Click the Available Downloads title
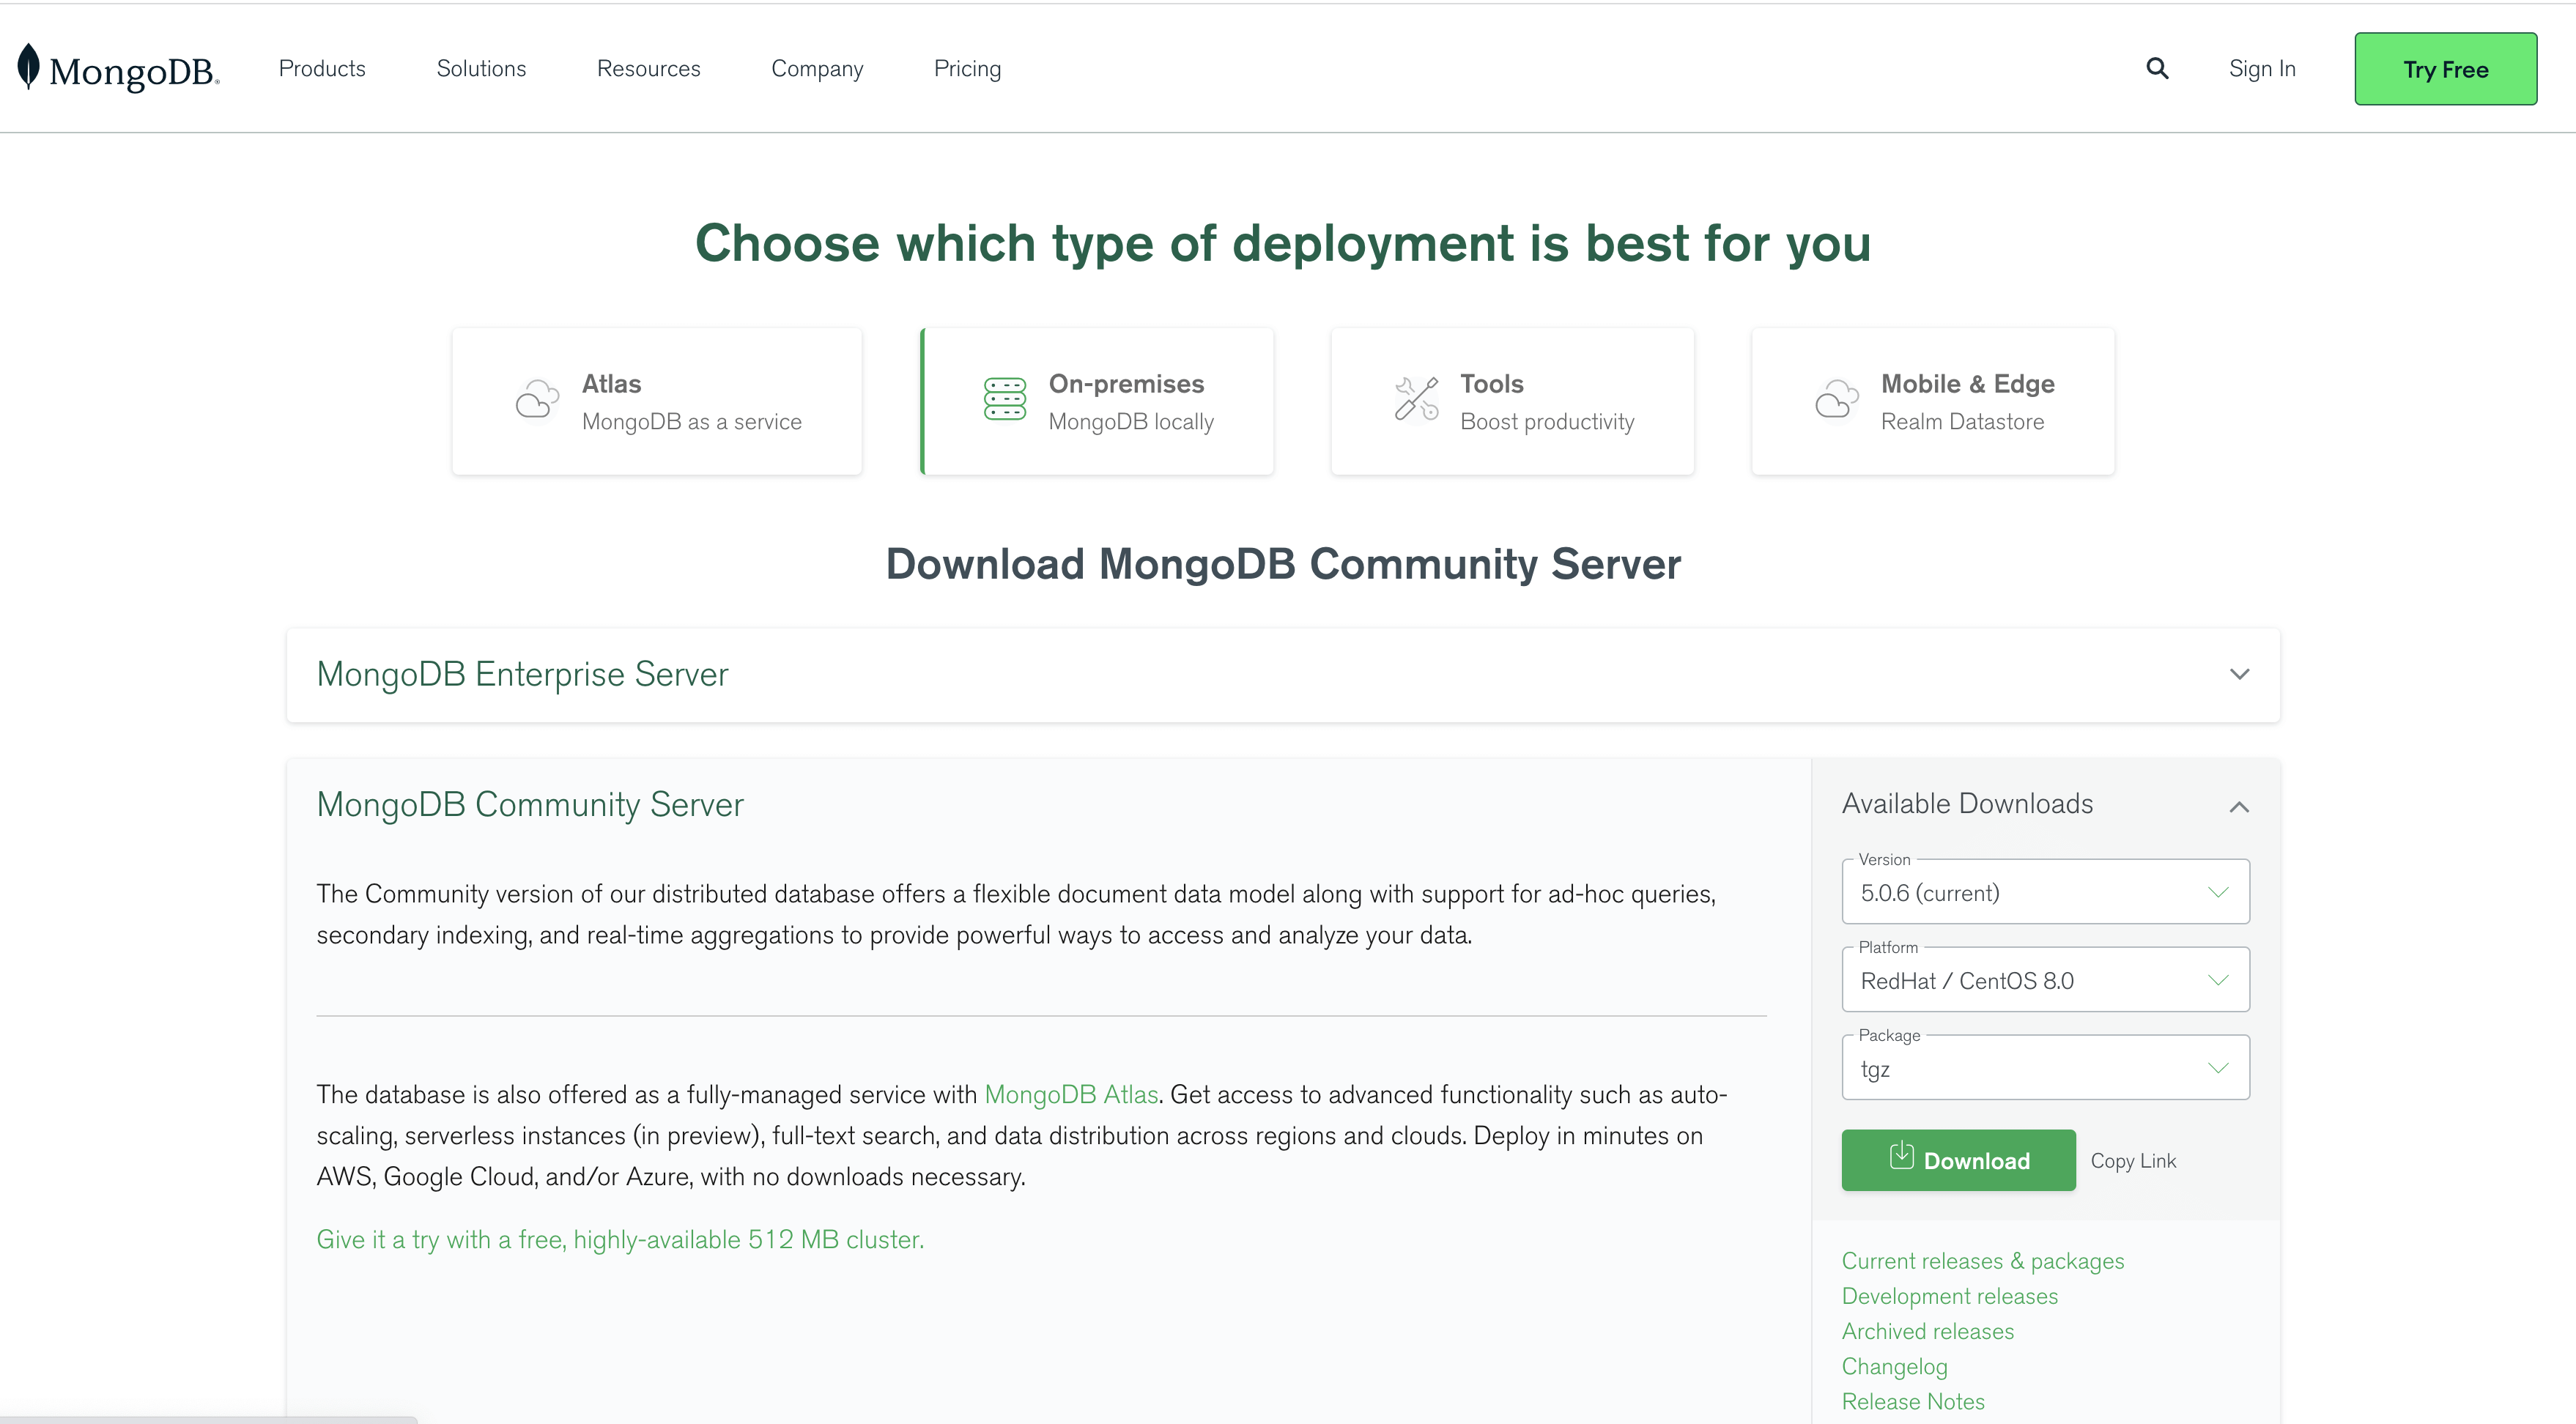This screenshot has height=1424, width=2576. 1967,803
